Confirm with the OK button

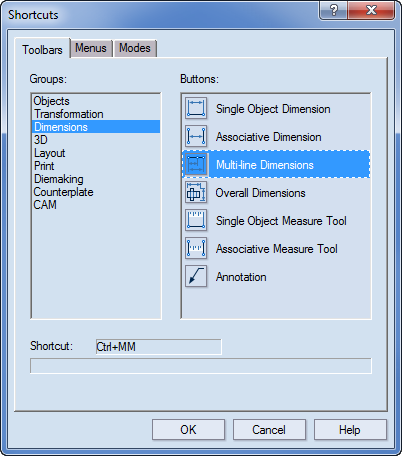pyautogui.click(x=188, y=430)
